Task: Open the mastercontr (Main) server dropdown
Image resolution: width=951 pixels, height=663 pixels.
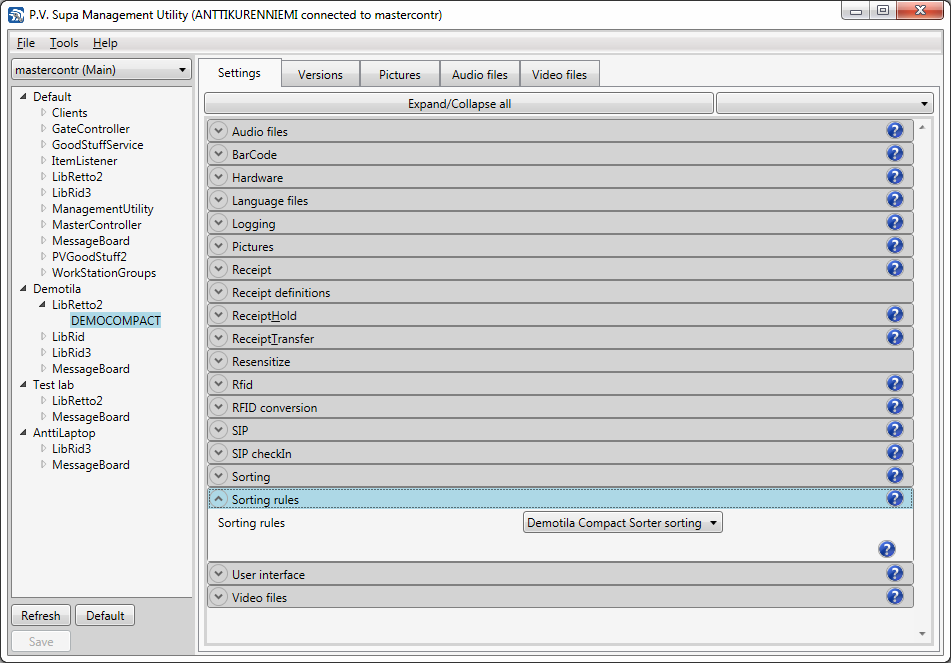Action: point(101,70)
